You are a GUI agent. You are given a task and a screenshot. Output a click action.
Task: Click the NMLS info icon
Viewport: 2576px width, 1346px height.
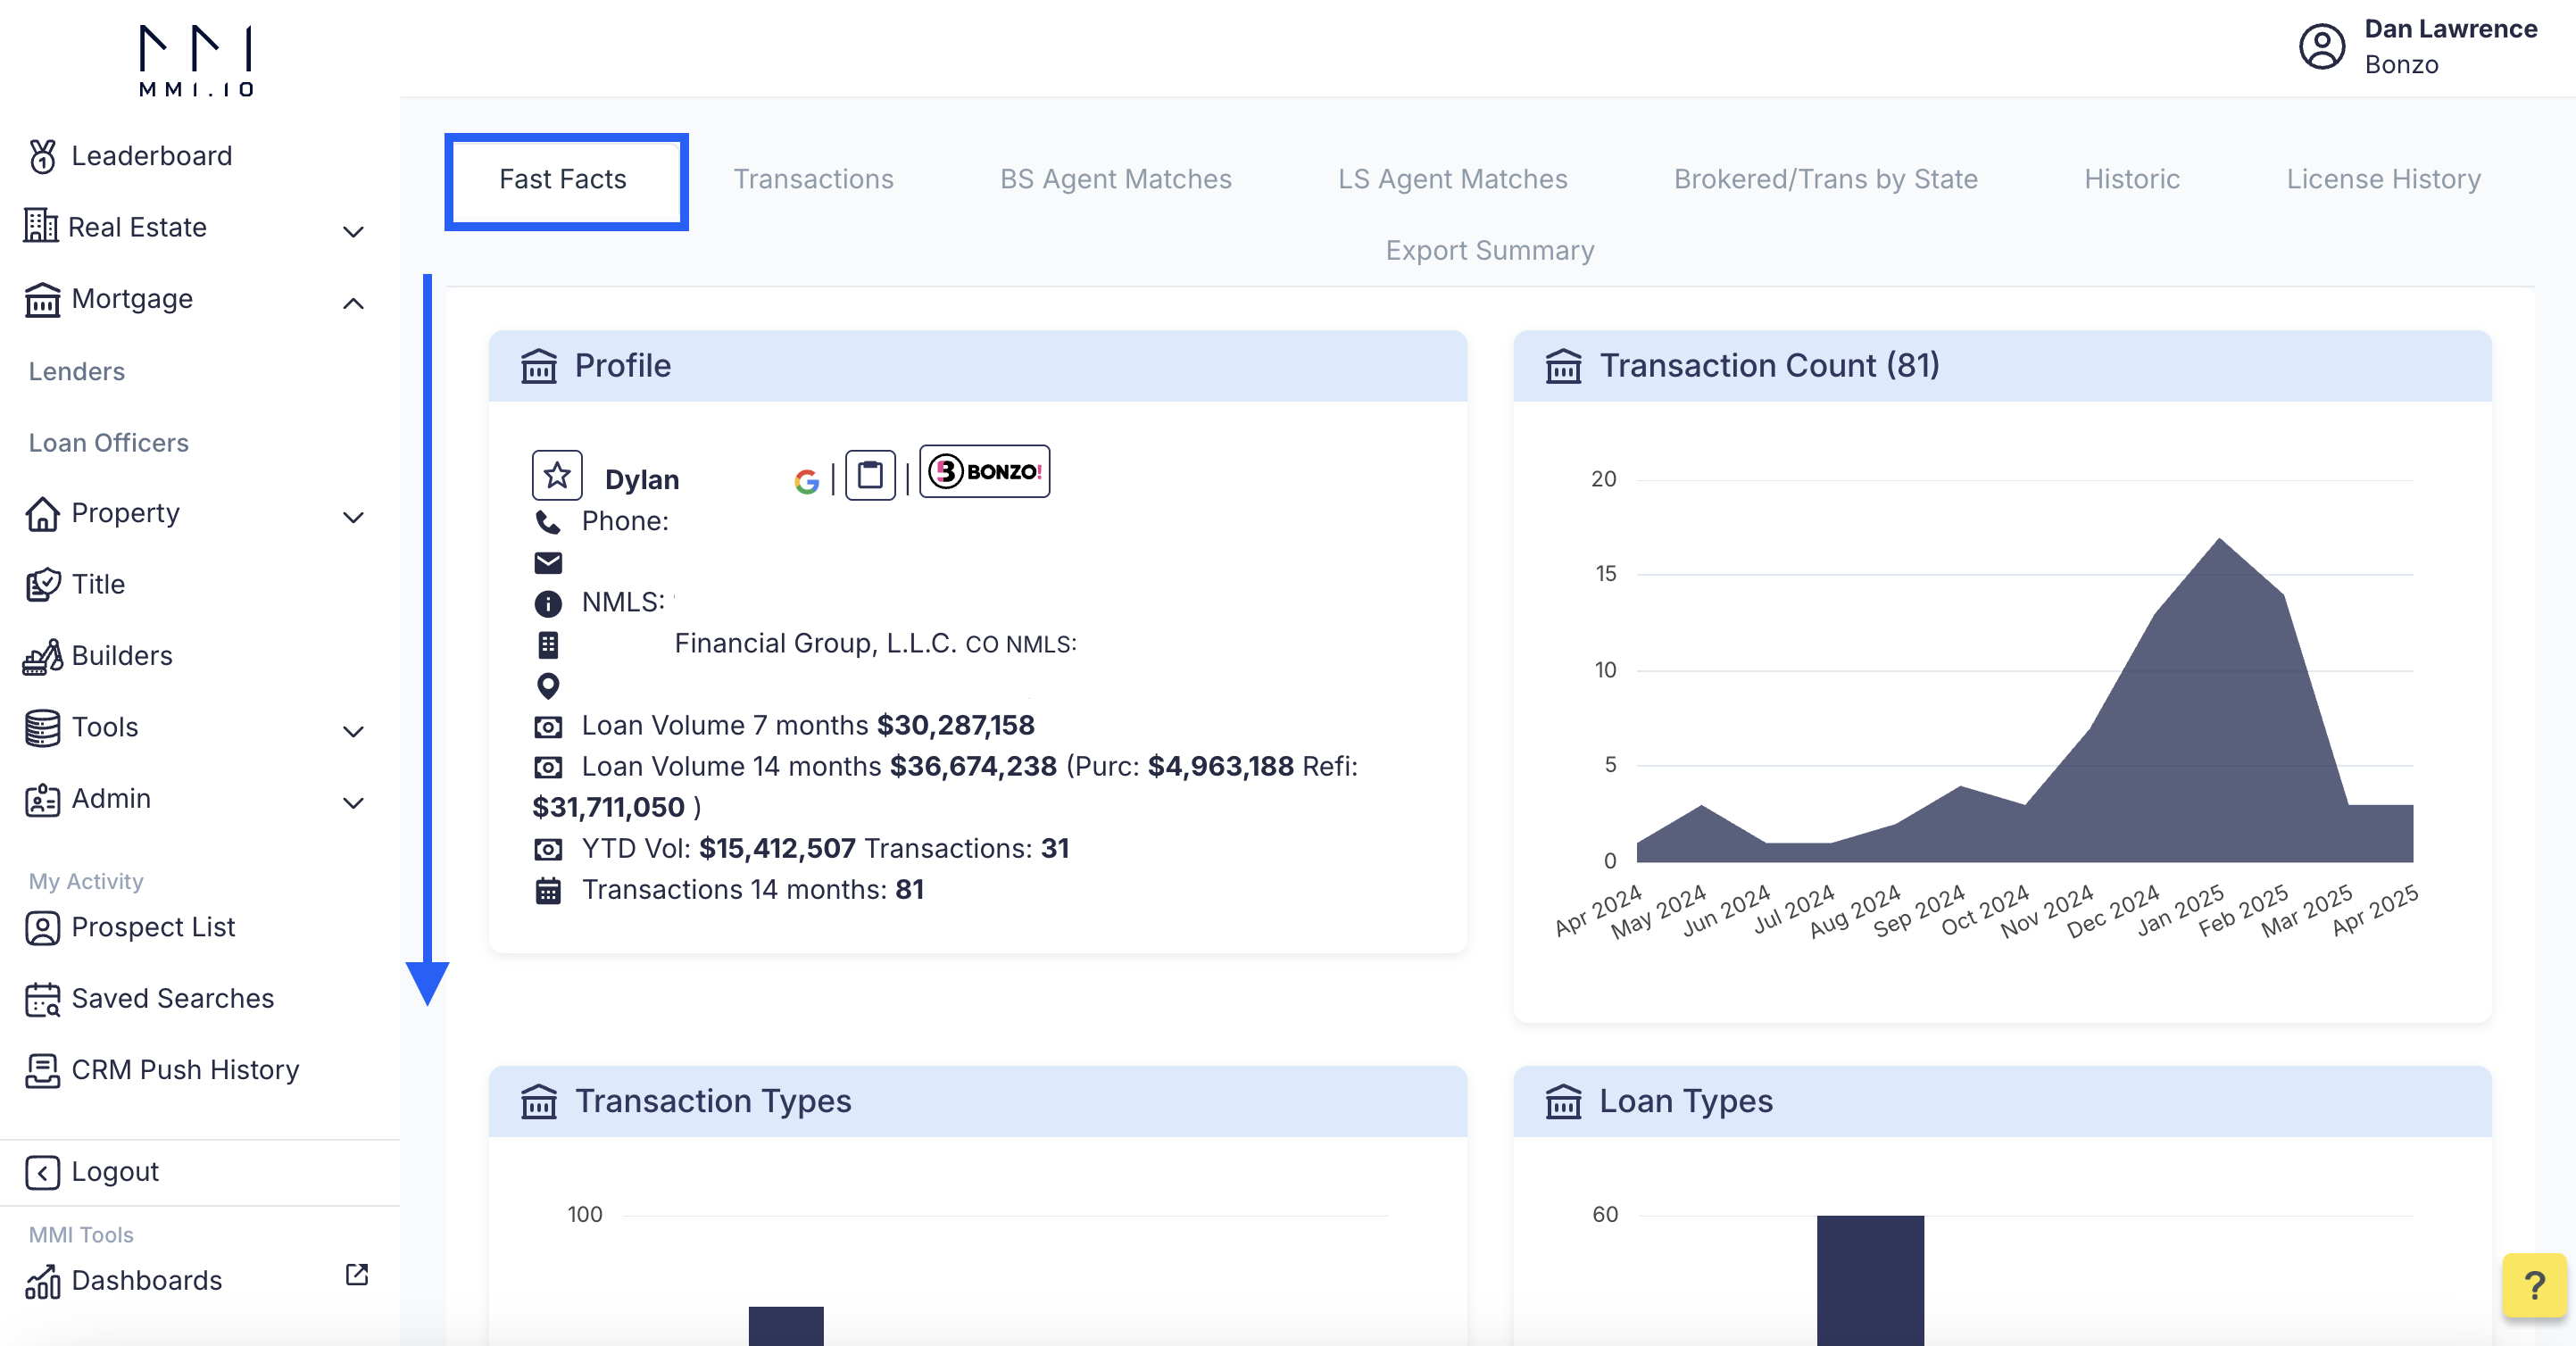tap(548, 603)
